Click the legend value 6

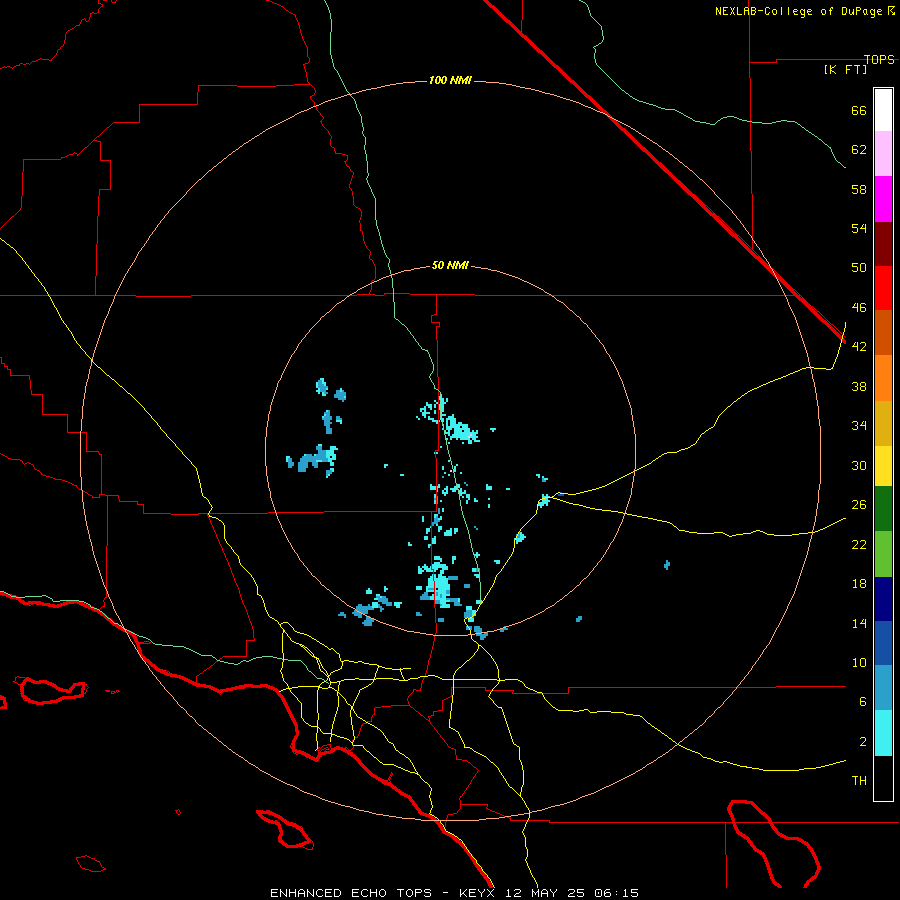(x=863, y=702)
